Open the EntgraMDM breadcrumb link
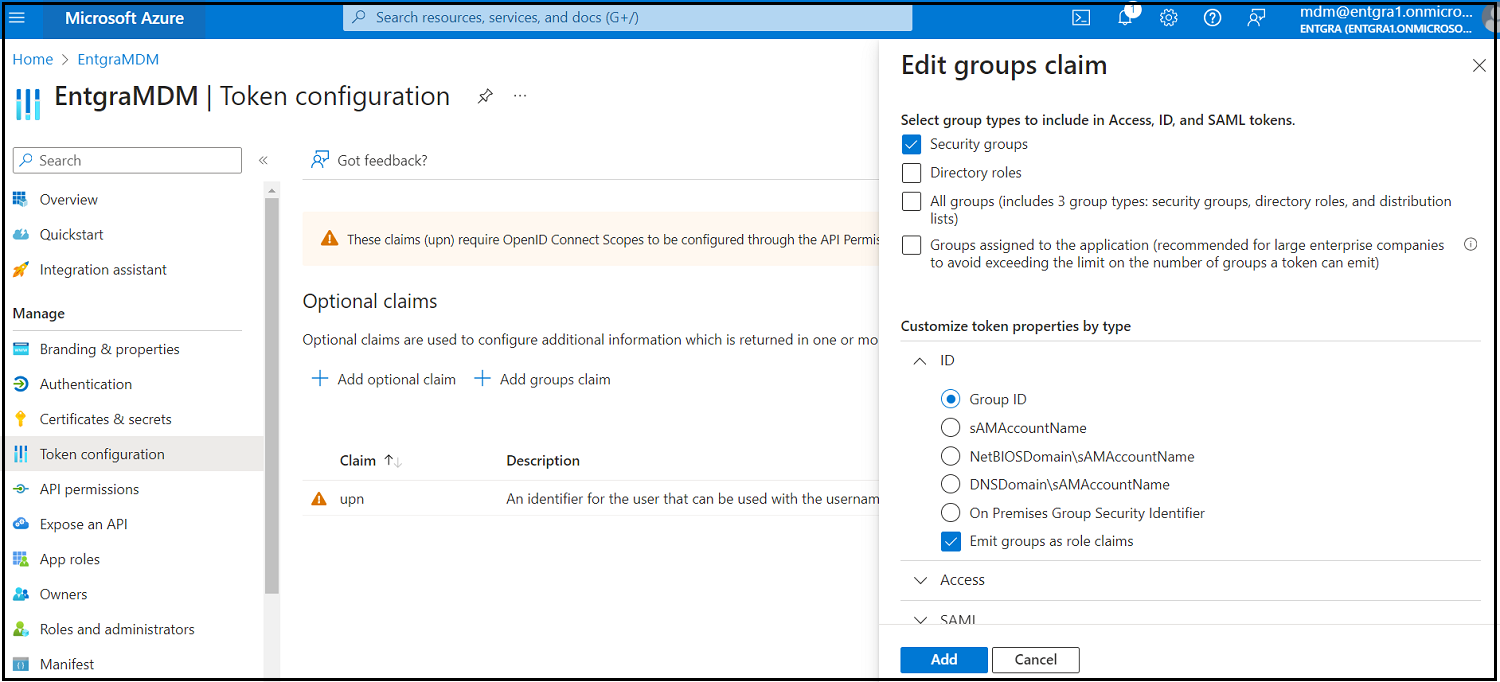The height and width of the screenshot is (682, 1500). coord(118,59)
